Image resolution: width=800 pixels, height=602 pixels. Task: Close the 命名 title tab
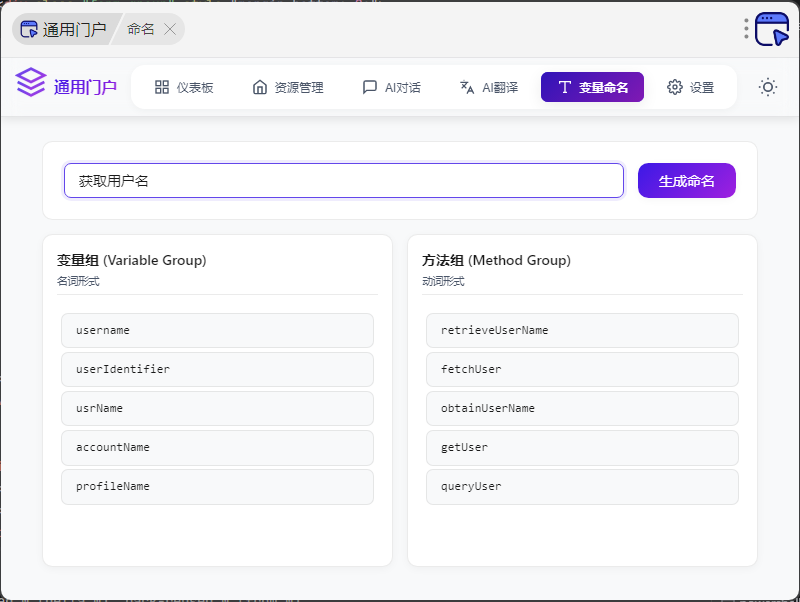point(170,29)
